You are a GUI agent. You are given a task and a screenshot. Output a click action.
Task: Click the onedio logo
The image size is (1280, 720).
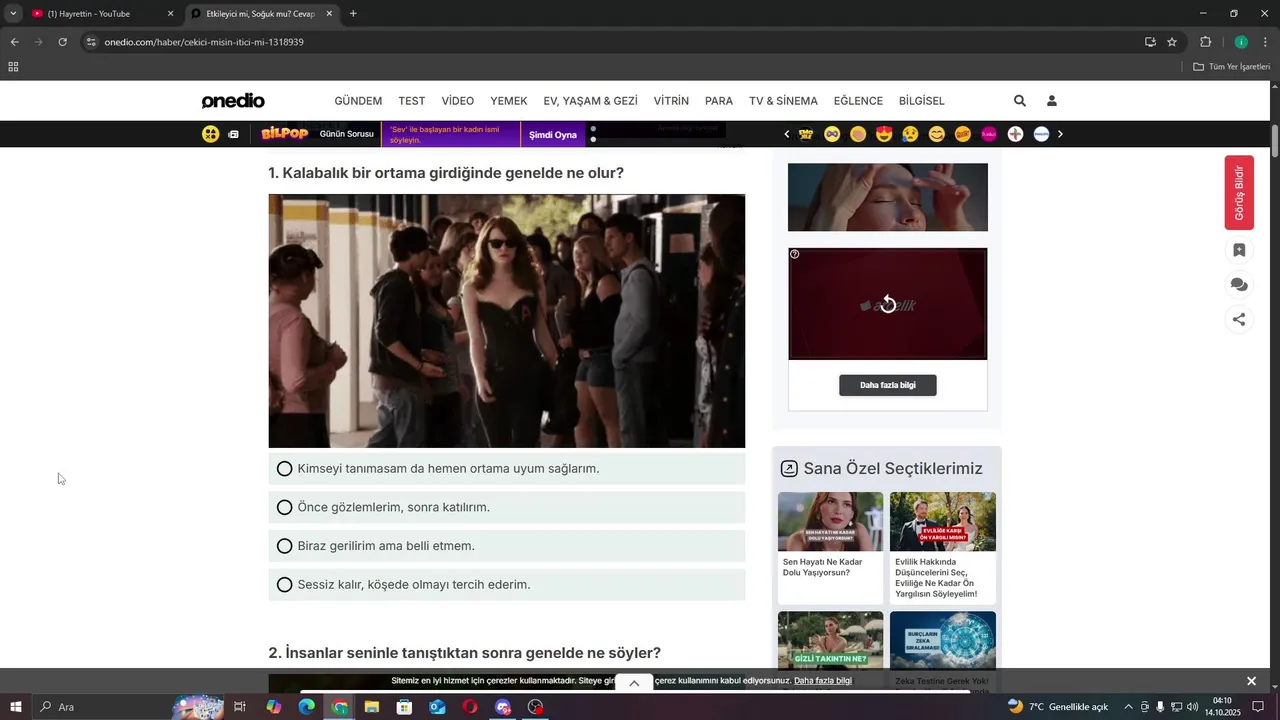233,101
